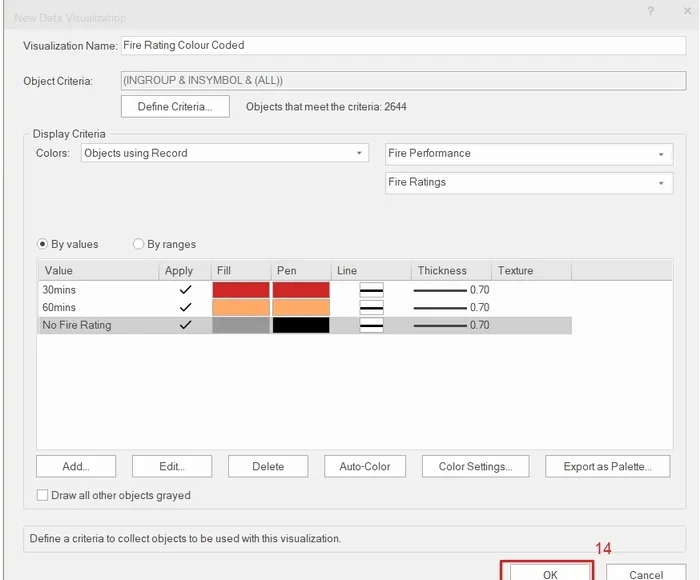Click Export as Palette button
Screen dimensions: 700x580
(607, 466)
